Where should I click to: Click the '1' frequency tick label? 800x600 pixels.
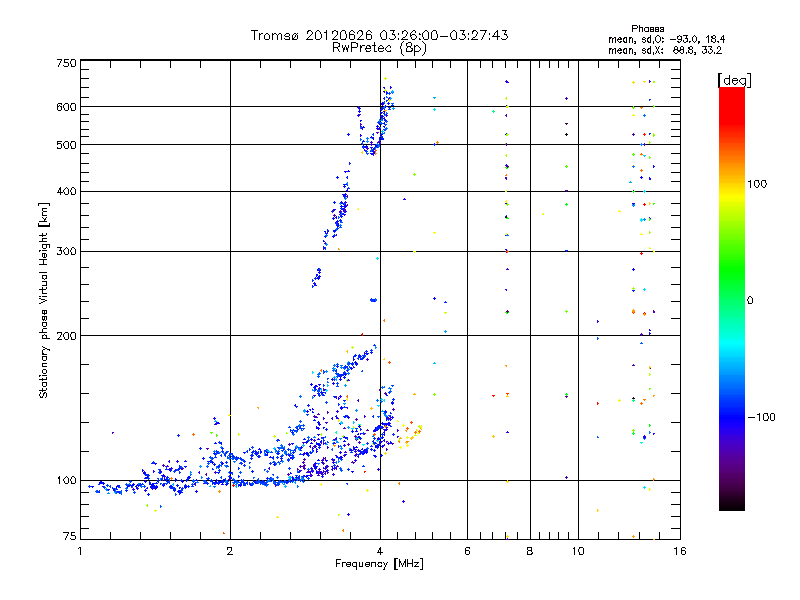tap(80, 551)
